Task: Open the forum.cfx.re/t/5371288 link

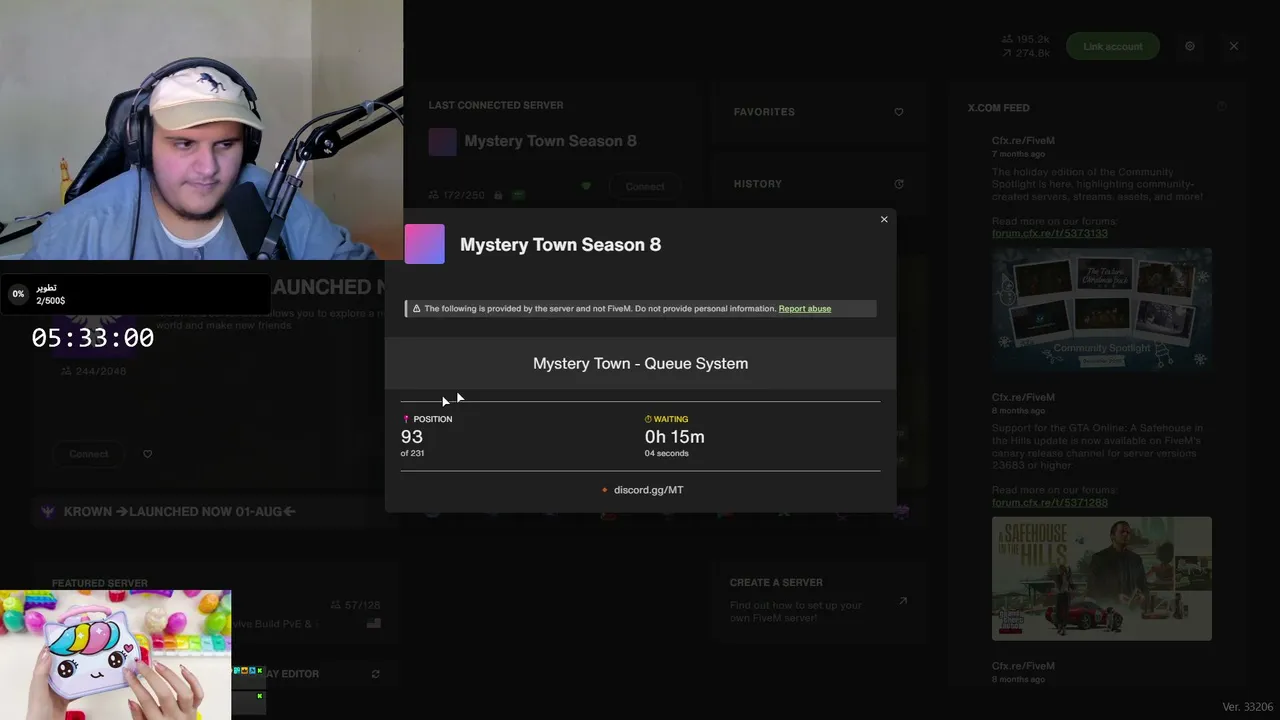Action: click(x=1050, y=503)
